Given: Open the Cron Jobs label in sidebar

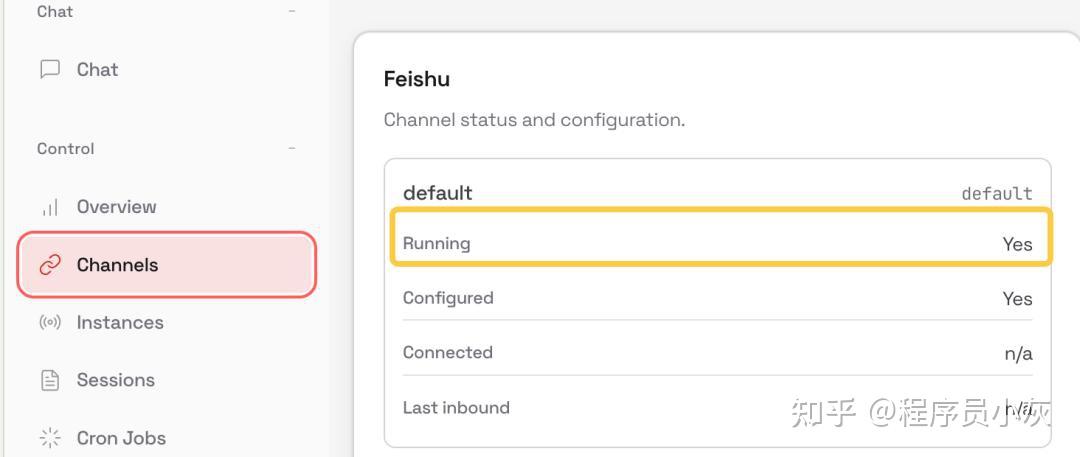Looking at the screenshot, I should [x=121, y=438].
